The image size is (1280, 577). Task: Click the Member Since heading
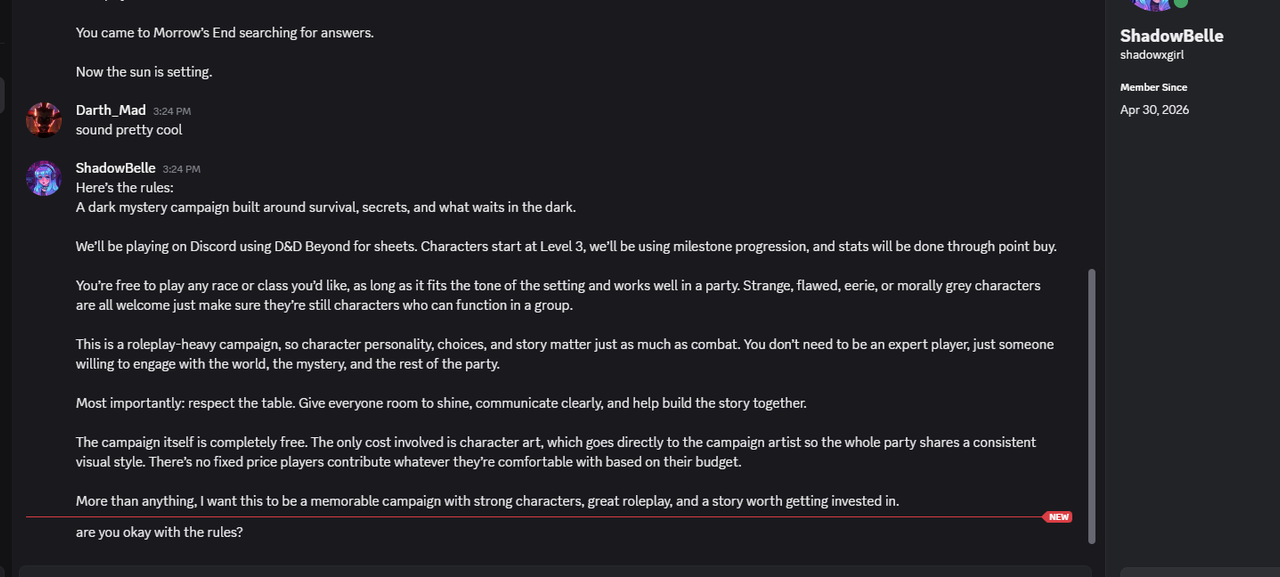click(x=1154, y=87)
